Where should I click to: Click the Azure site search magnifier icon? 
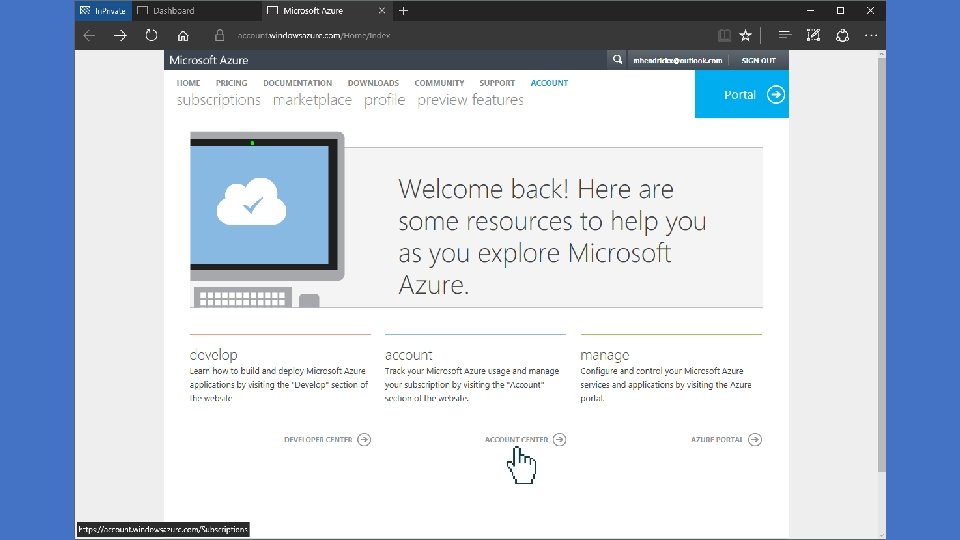pos(617,59)
